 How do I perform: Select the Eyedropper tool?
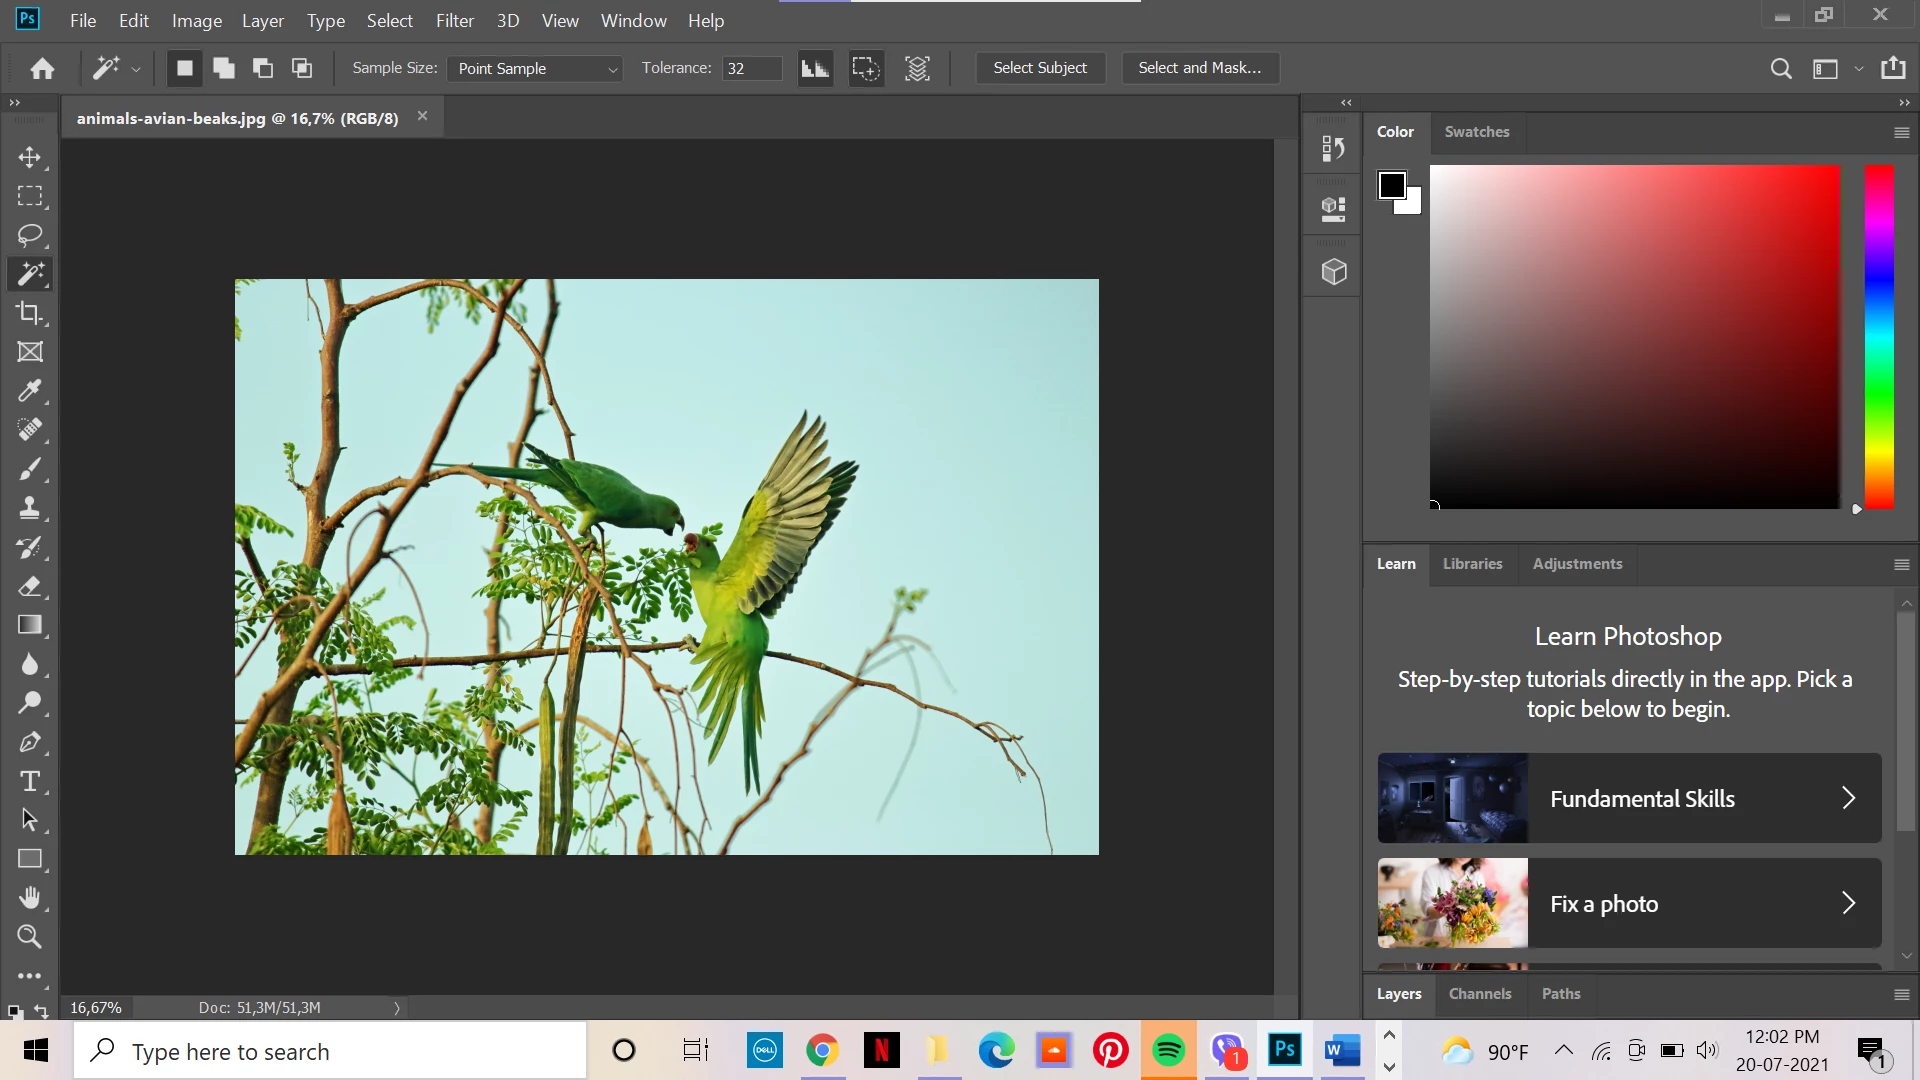click(30, 391)
